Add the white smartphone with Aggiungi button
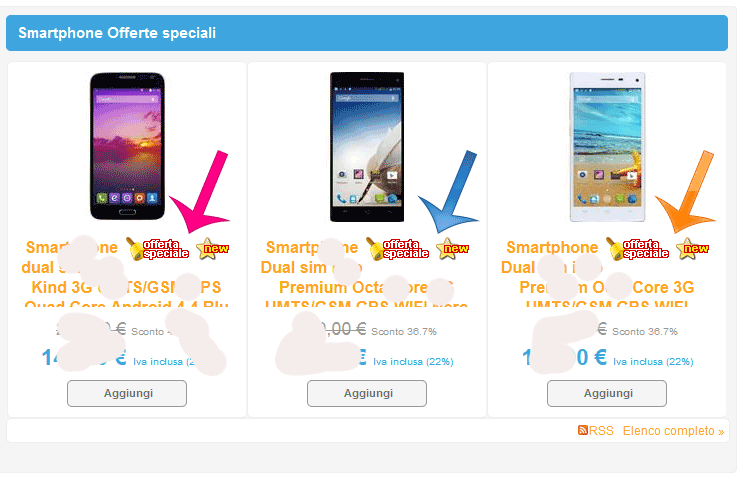The height and width of the screenshot is (498, 747). click(x=607, y=394)
